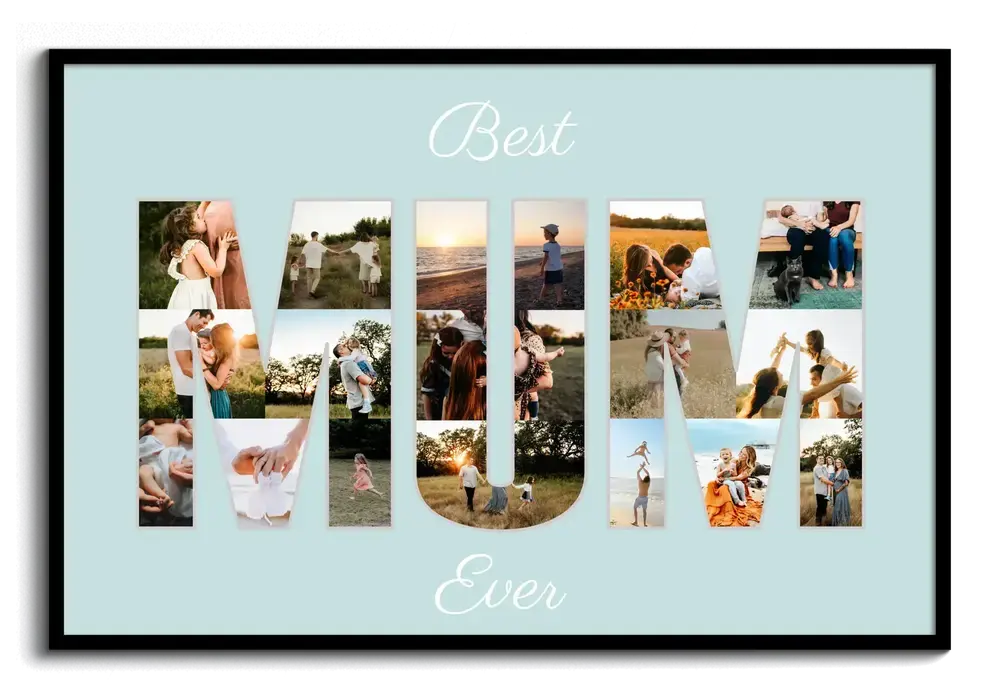
Task: Open photo of girl running in pink dress
Action: coord(360,473)
